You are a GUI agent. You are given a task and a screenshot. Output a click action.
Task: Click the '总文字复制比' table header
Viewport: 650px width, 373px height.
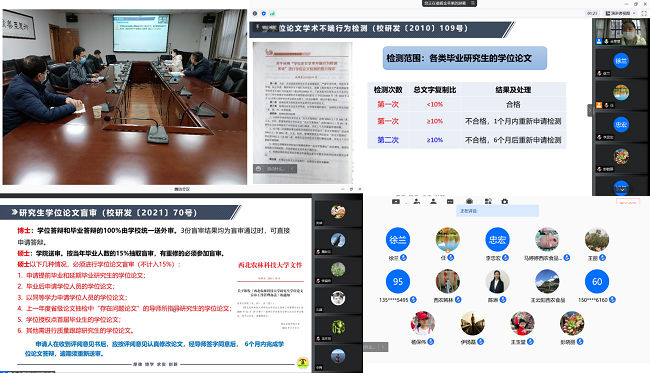tap(434, 90)
